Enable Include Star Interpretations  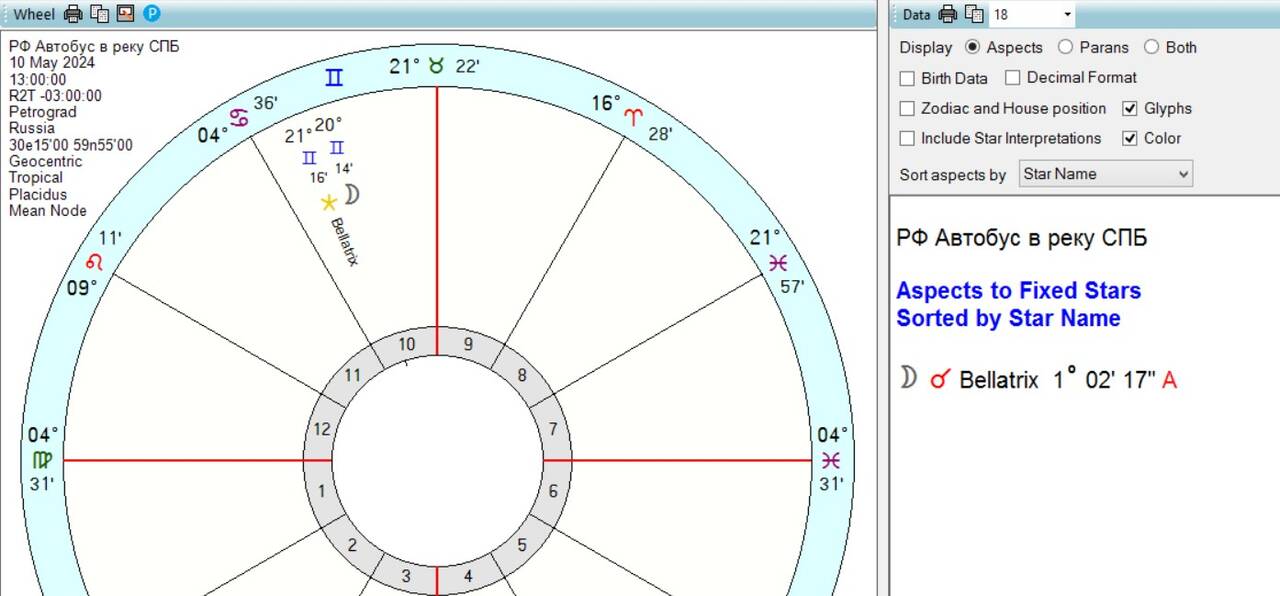pos(907,138)
